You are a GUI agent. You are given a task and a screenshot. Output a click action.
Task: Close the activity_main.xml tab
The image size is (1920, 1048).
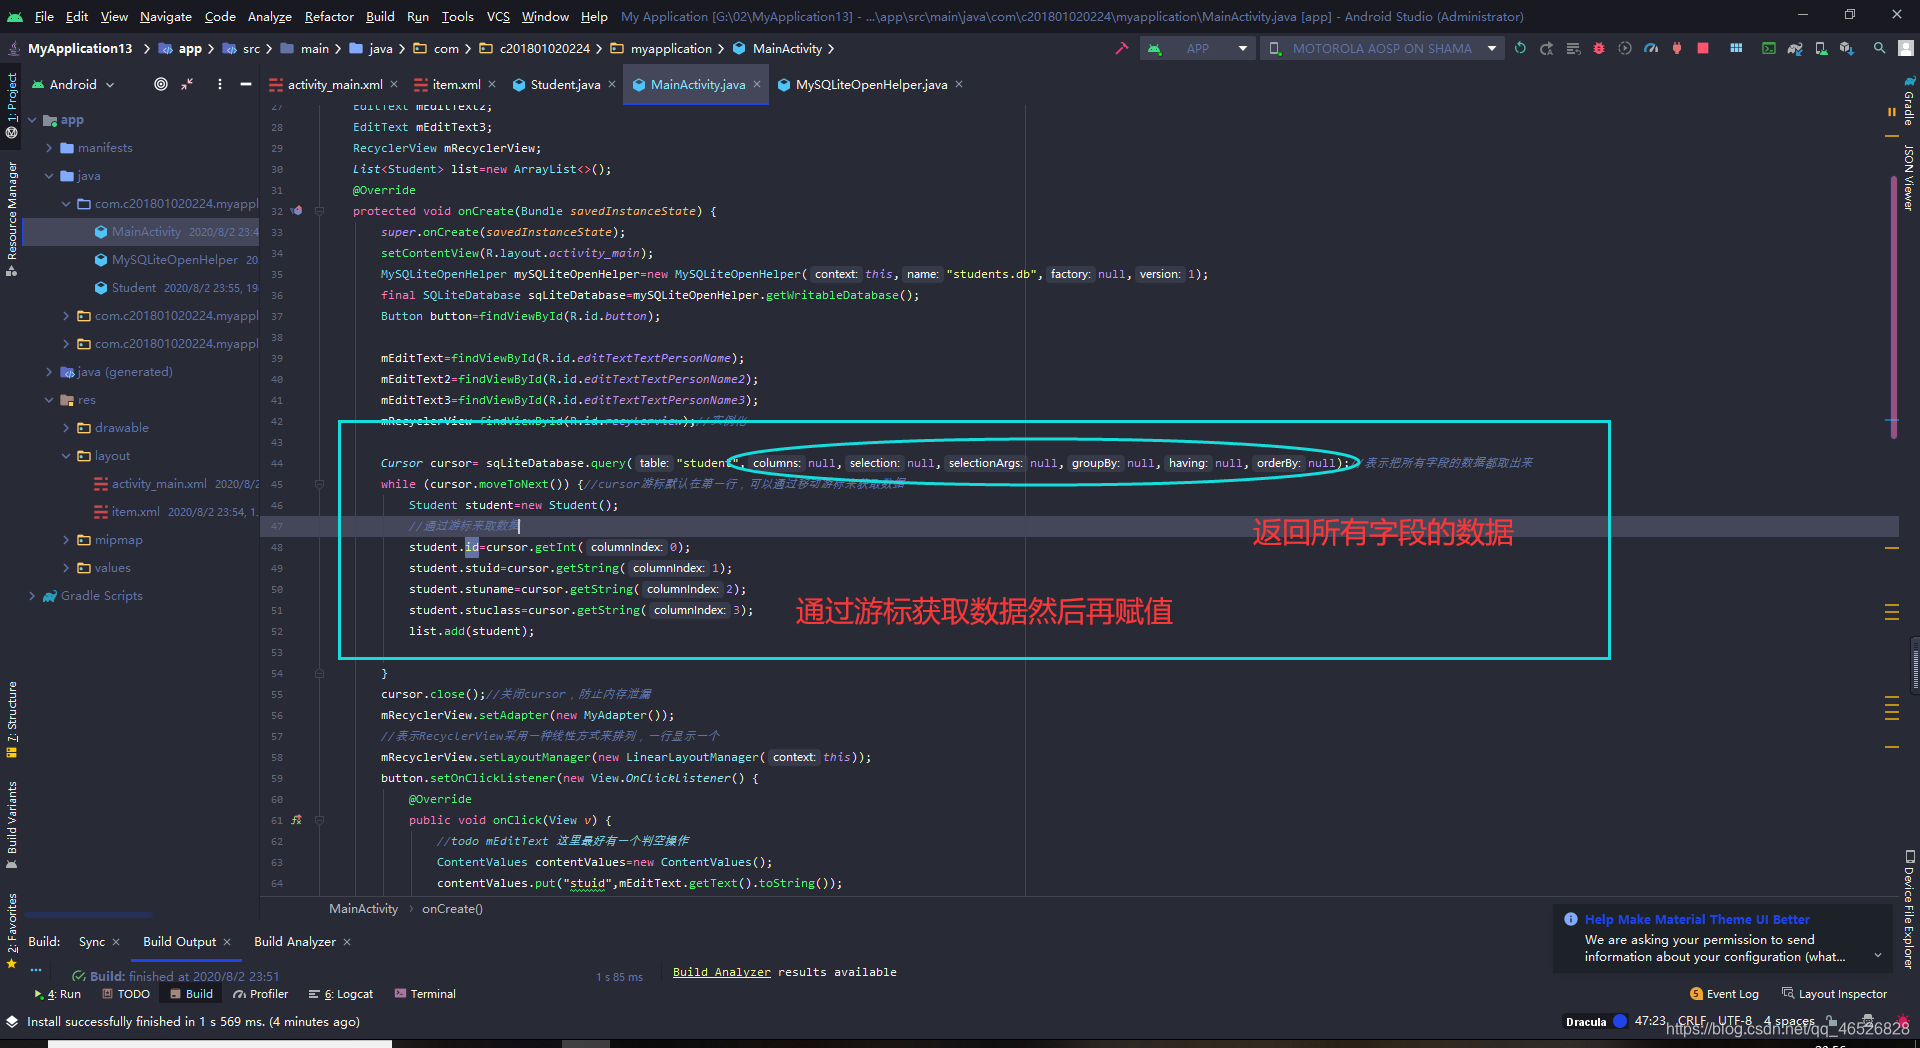click(x=394, y=84)
